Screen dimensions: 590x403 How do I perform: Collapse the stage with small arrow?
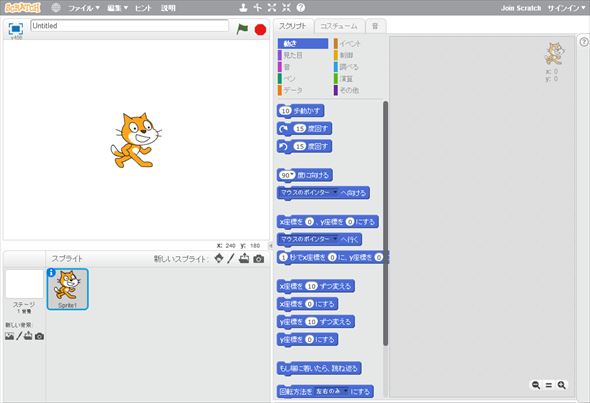pyautogui.click(x=271, y=246)
